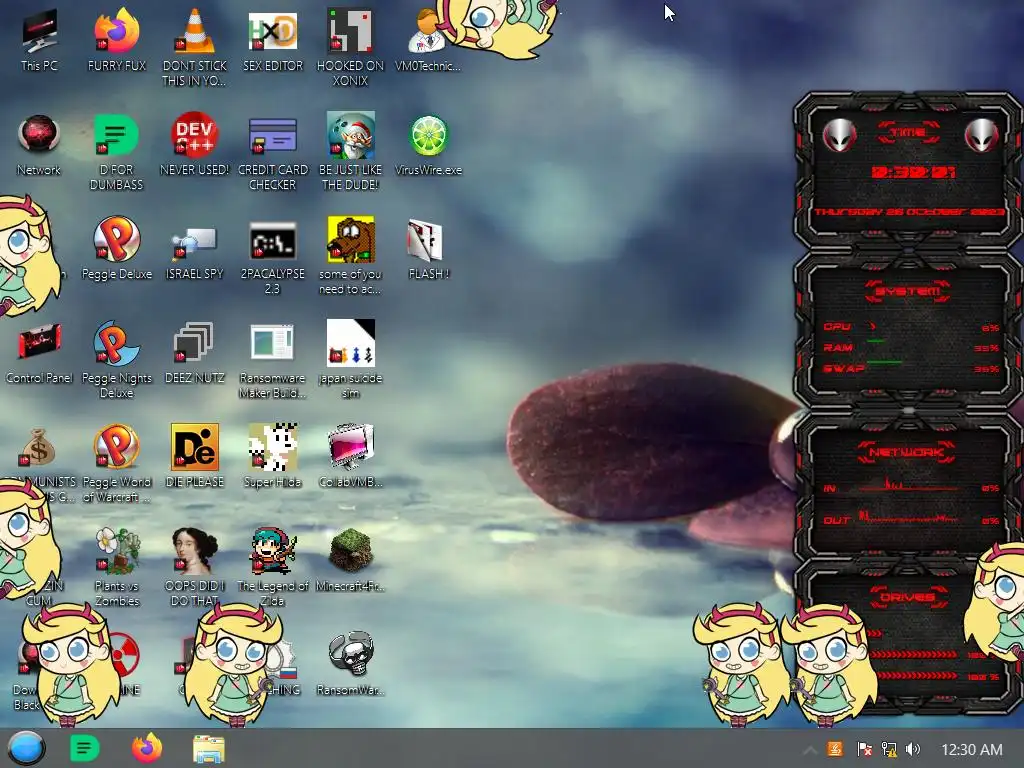Select the DEEZ NUTZ shortcut
This screenshot has width=1024, height=768.
click(x=195, y=353)
